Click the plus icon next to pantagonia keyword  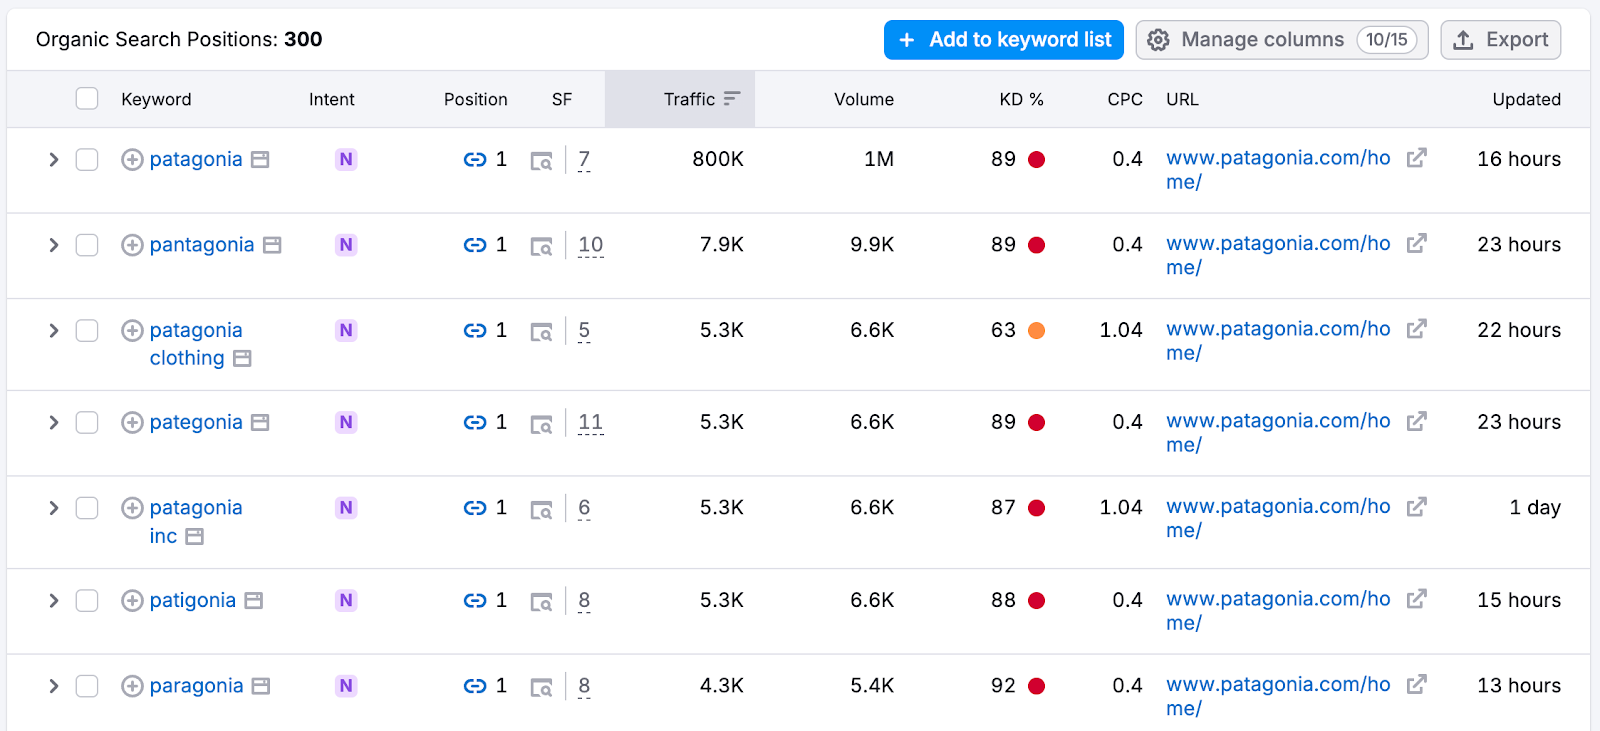click(x=132, y=245)
